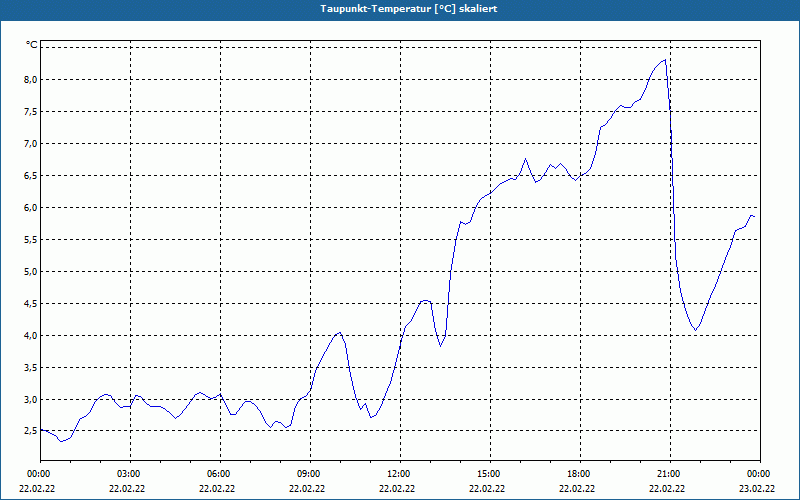This screenshot has height=500, width=800.
Task: Click the "12:00" time label
Action: click(x=397, y=474)
